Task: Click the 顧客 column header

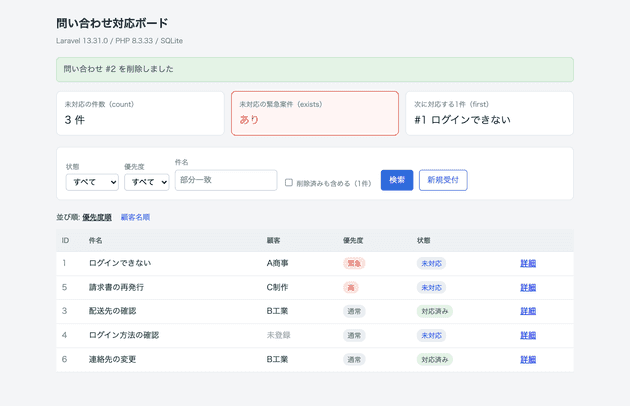Action: pyautogui.click(x=274, y=240)
